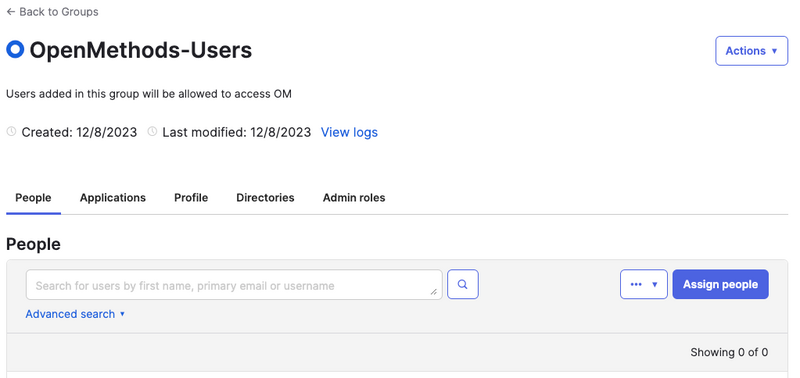Image resolution: width=800 pixels, height=378 pixels.
Task: Click the user search input field
Action: pos(234,285)
